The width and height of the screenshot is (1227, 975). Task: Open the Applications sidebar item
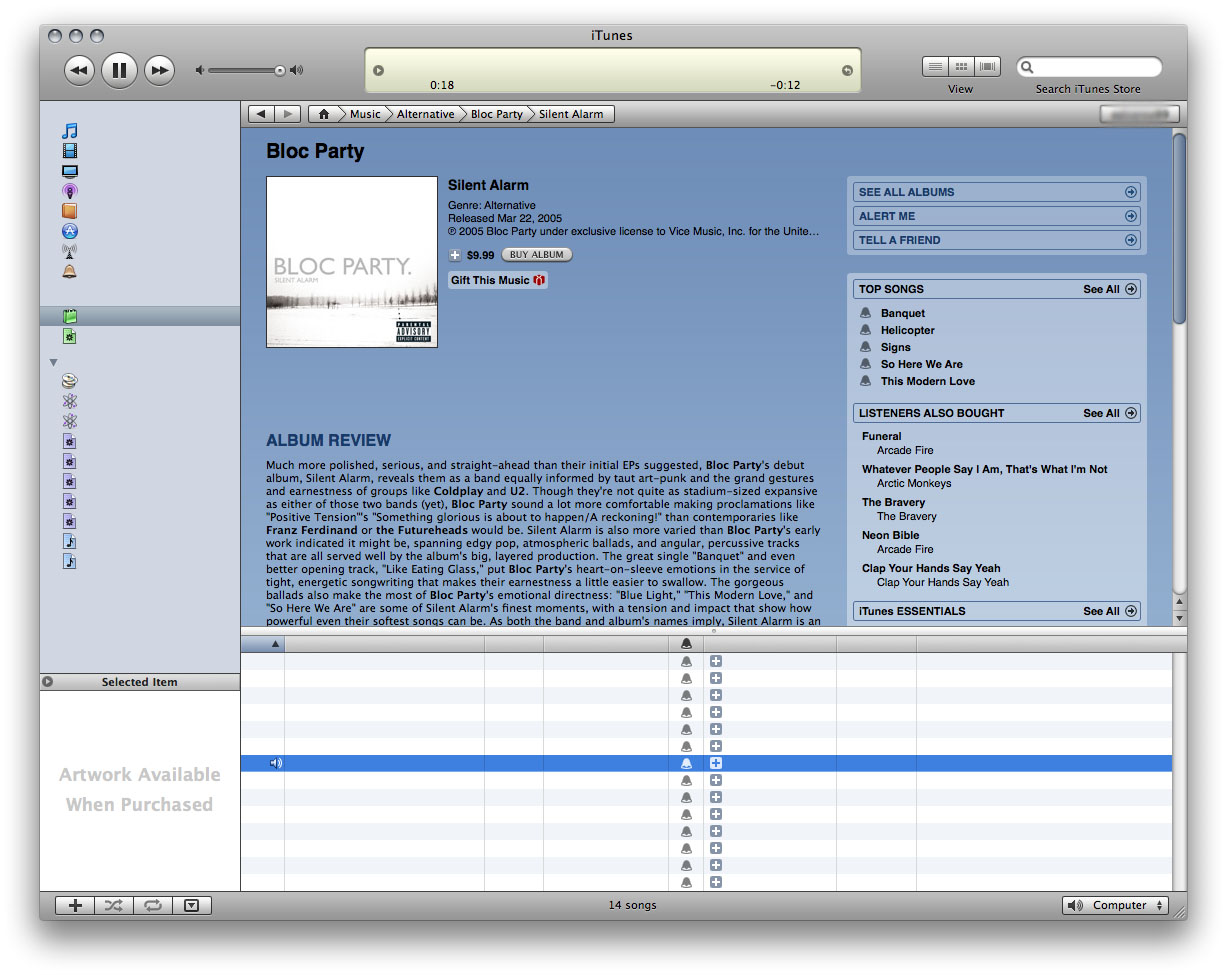tap(69, 231)
